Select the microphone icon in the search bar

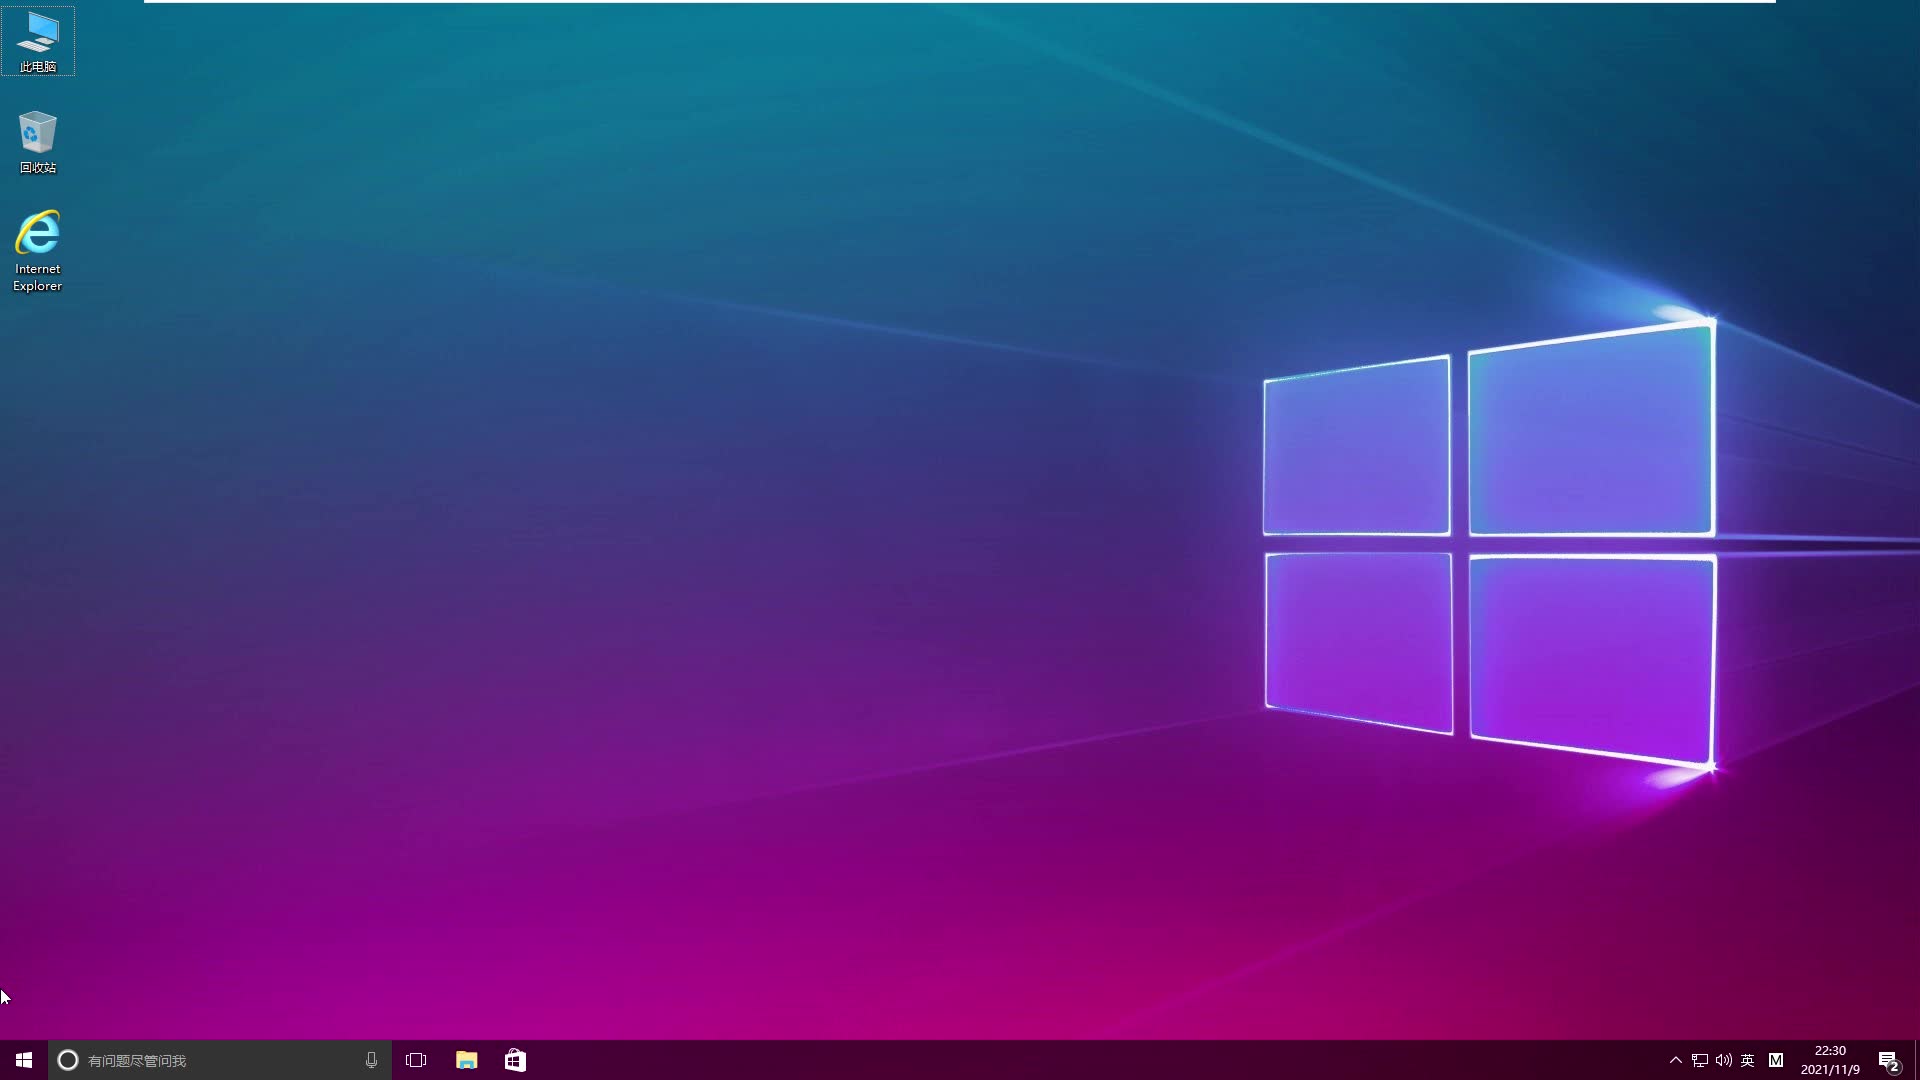coord(371,1060)
